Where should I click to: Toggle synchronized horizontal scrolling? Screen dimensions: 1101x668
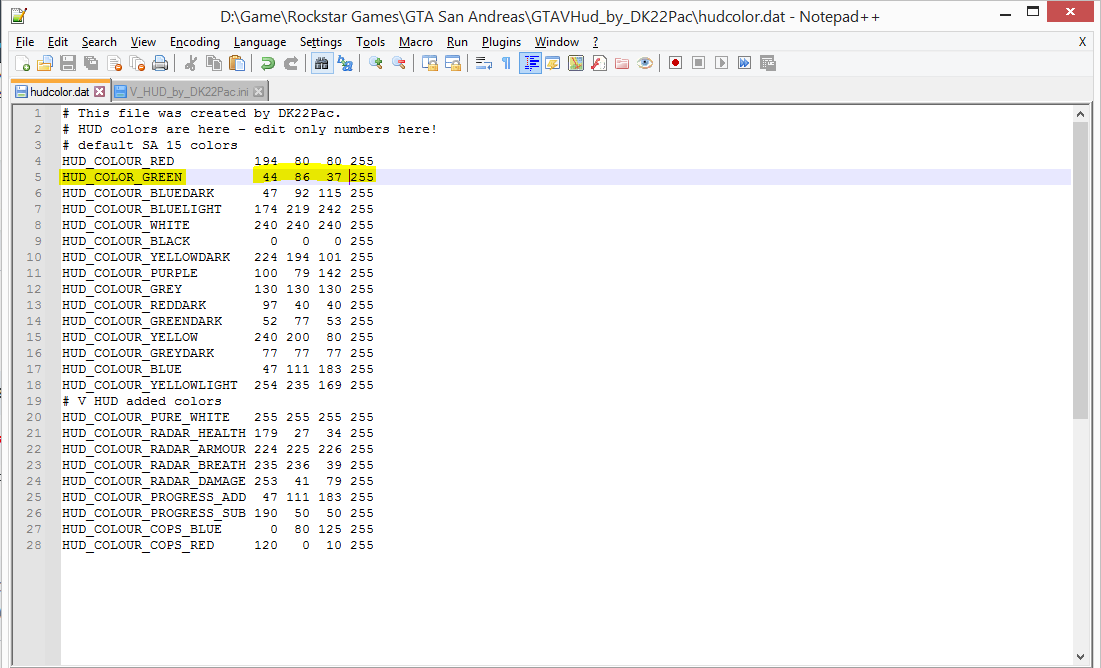[453, 63]
